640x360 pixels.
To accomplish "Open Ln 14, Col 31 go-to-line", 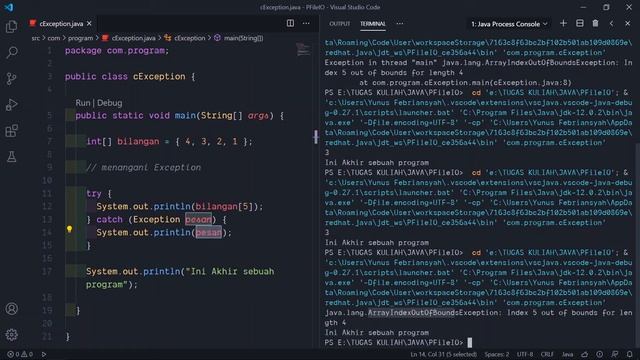I will tap(443, 354).
